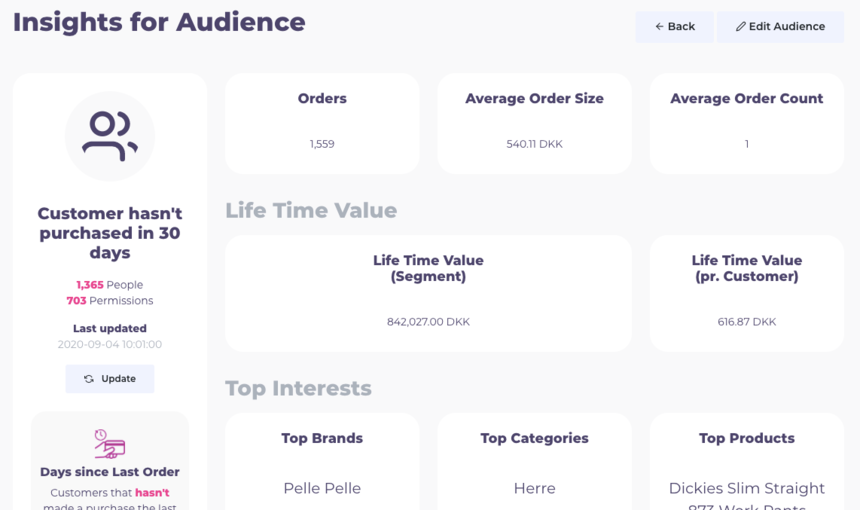Click the pencil icon beside Edit Audience
The image size is (860, 510).
[x=740, y=27]
